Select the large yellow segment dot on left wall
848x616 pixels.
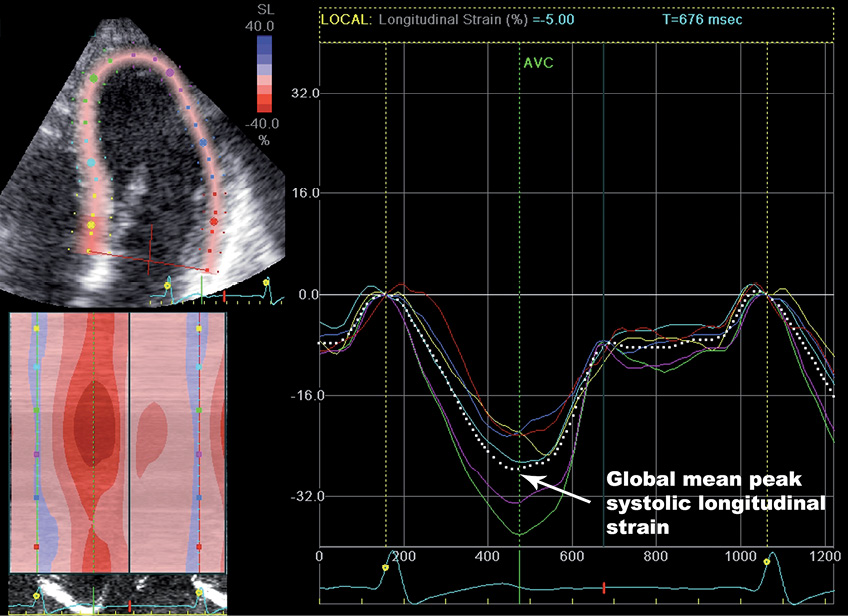[91, 225]
